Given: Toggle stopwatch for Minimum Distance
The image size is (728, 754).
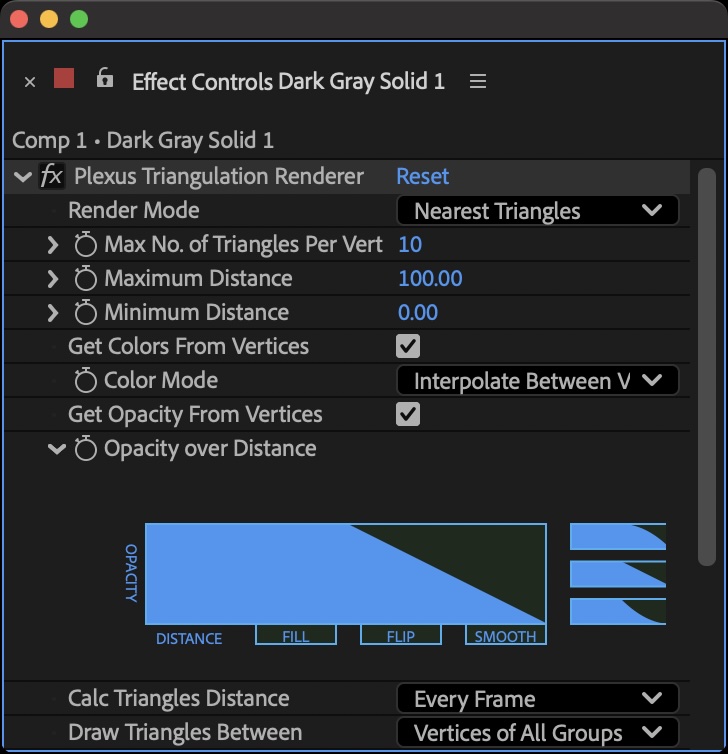Looking at the screenshot, I should 86,313.
